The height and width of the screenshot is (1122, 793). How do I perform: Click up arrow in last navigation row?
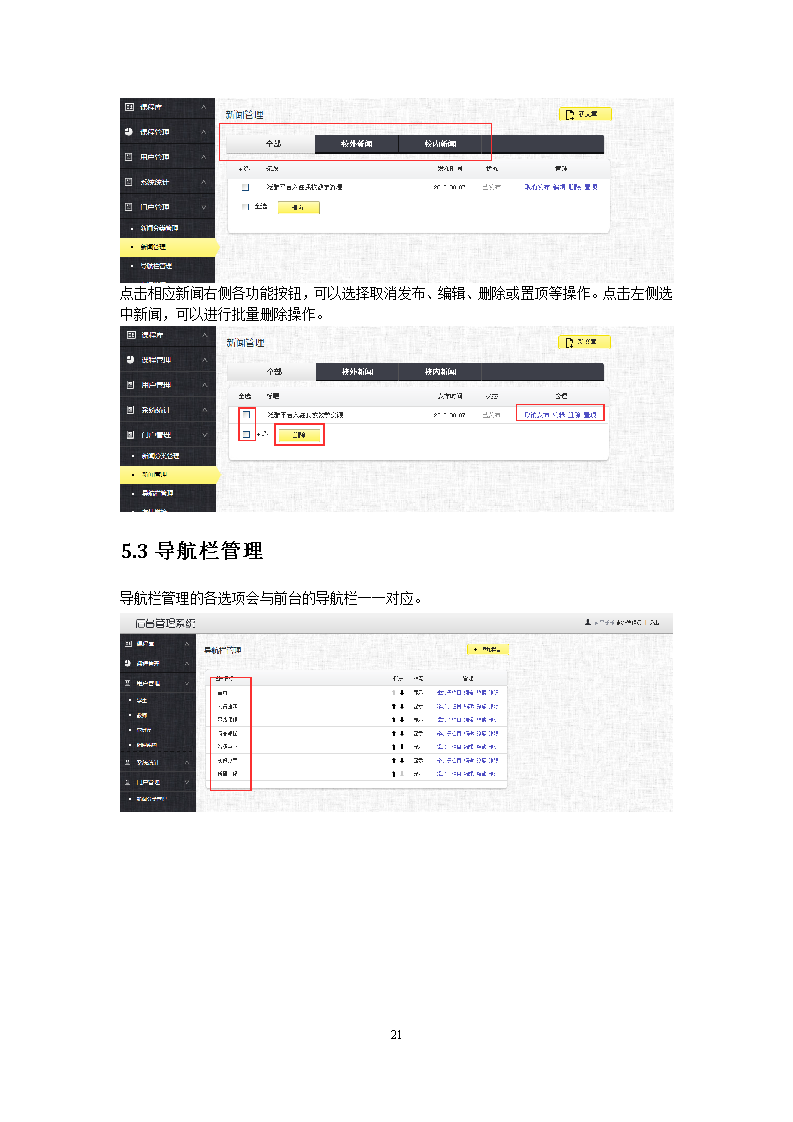point(394,774)
